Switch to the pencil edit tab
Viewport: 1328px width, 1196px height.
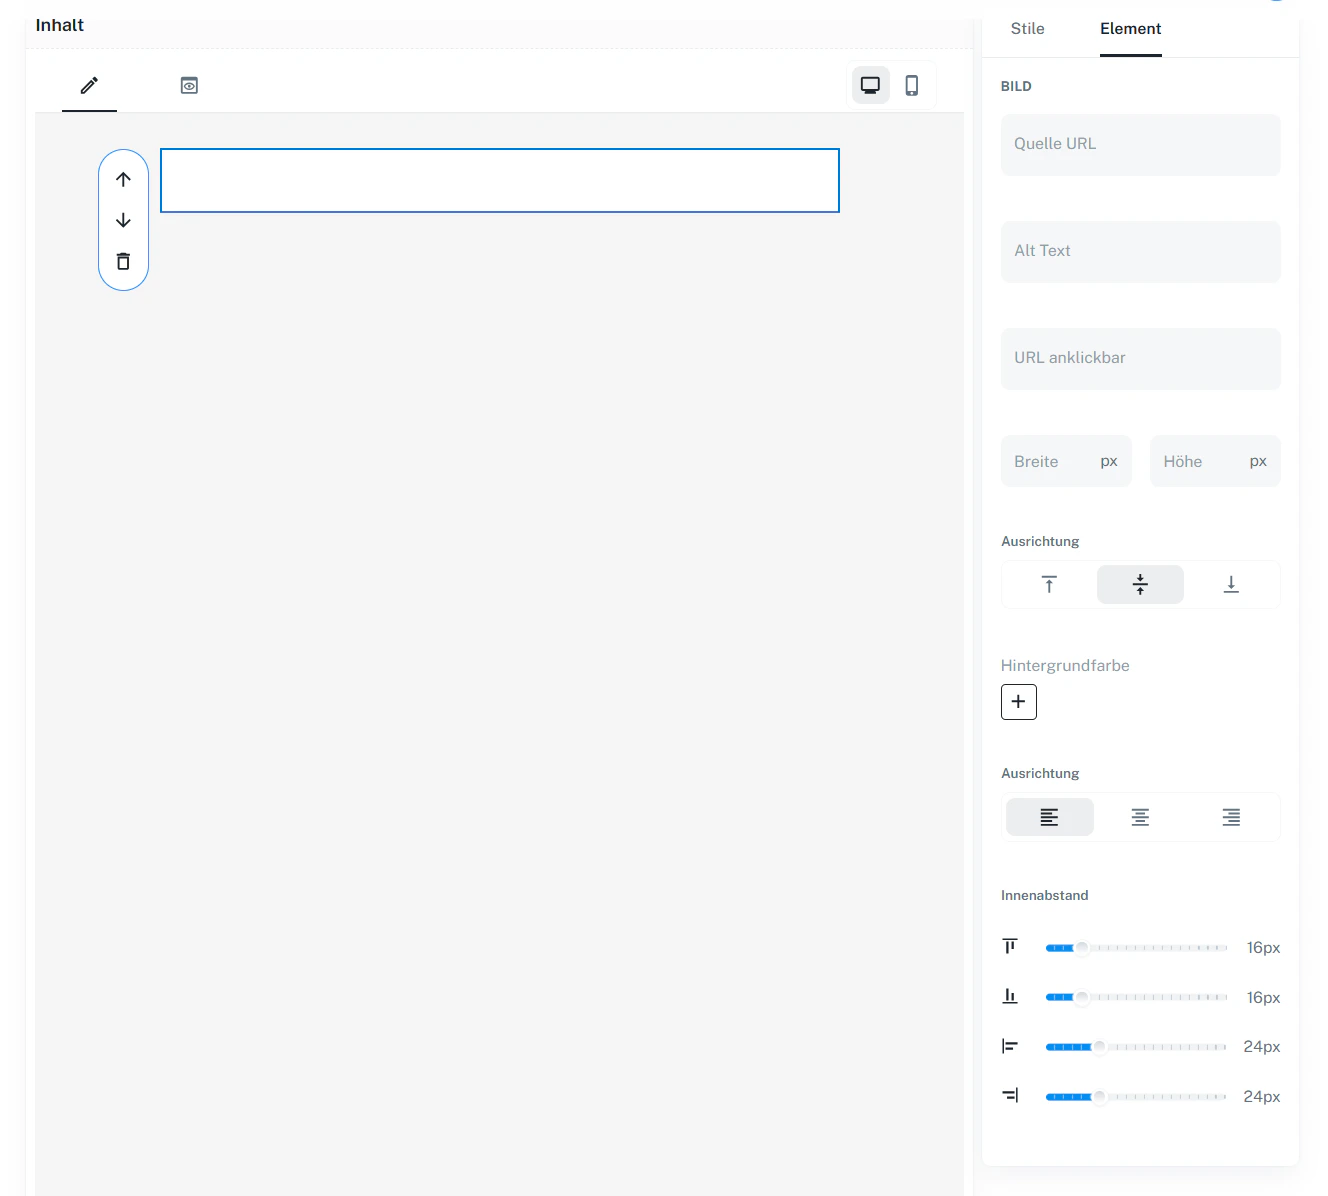tap(89, 85)
